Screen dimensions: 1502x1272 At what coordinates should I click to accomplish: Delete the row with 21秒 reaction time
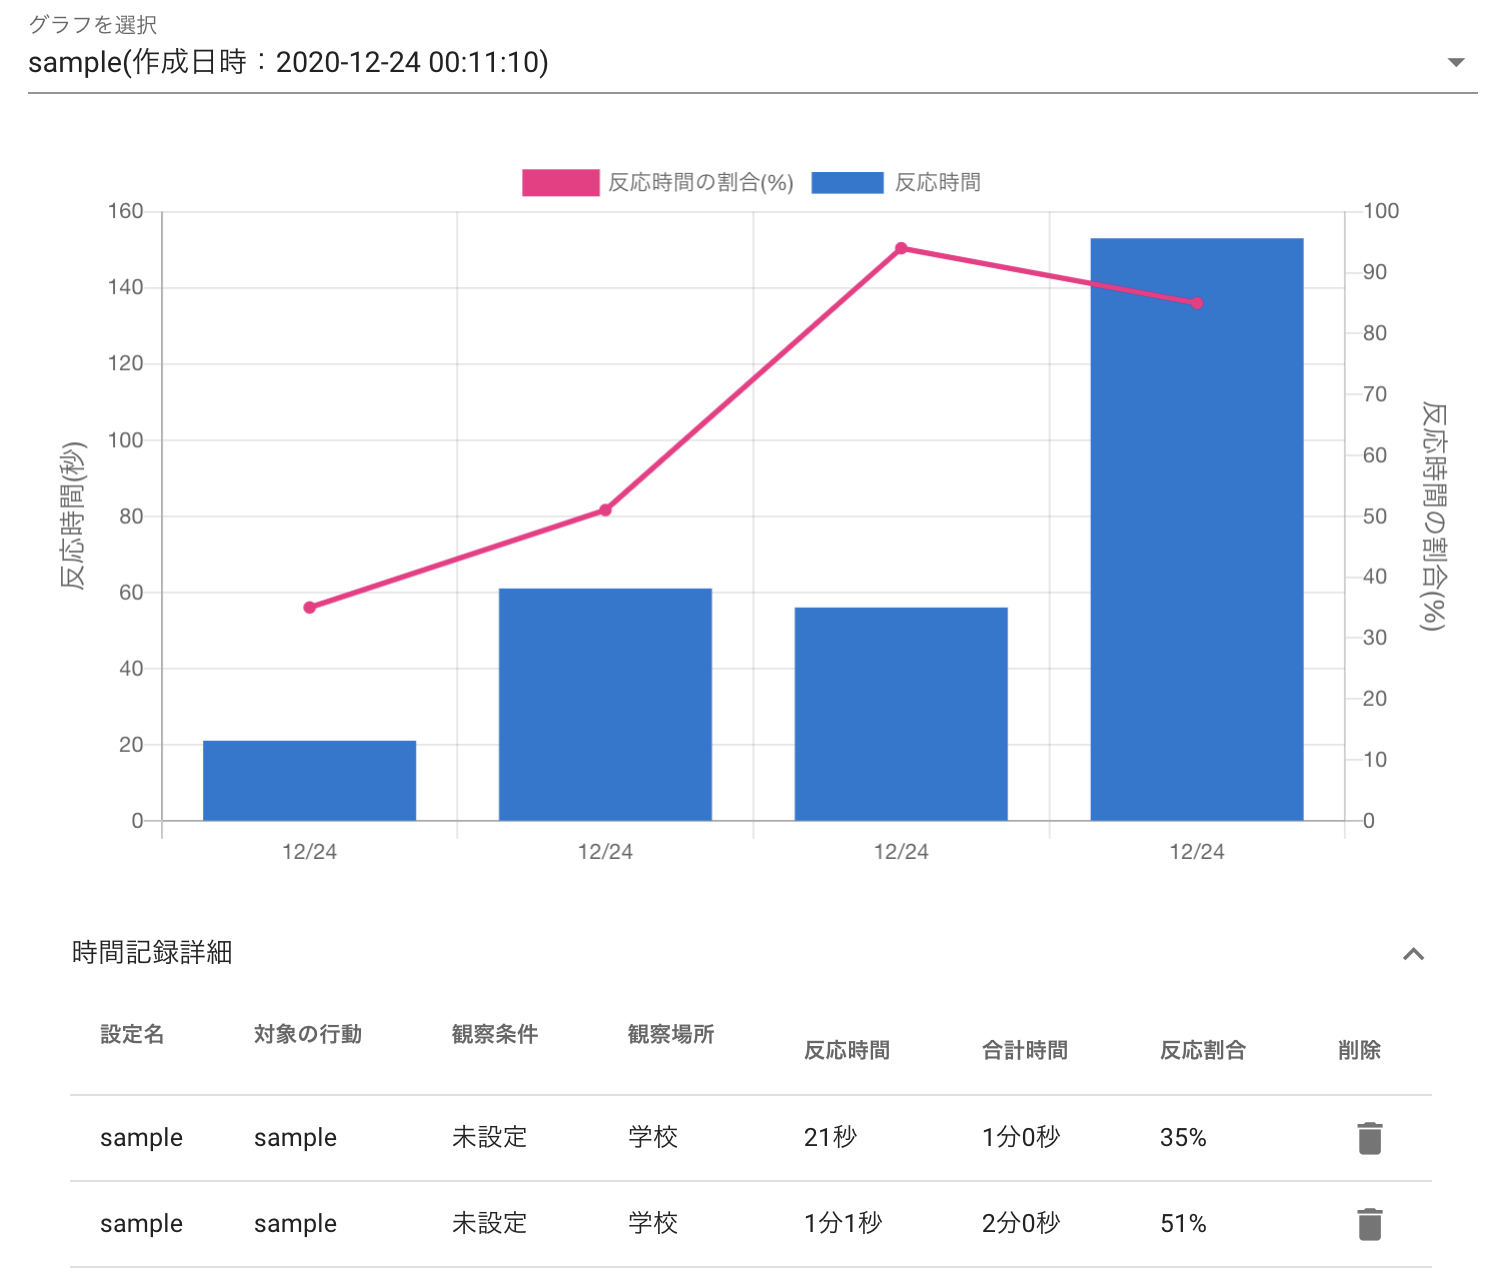pos(1370,1138)
